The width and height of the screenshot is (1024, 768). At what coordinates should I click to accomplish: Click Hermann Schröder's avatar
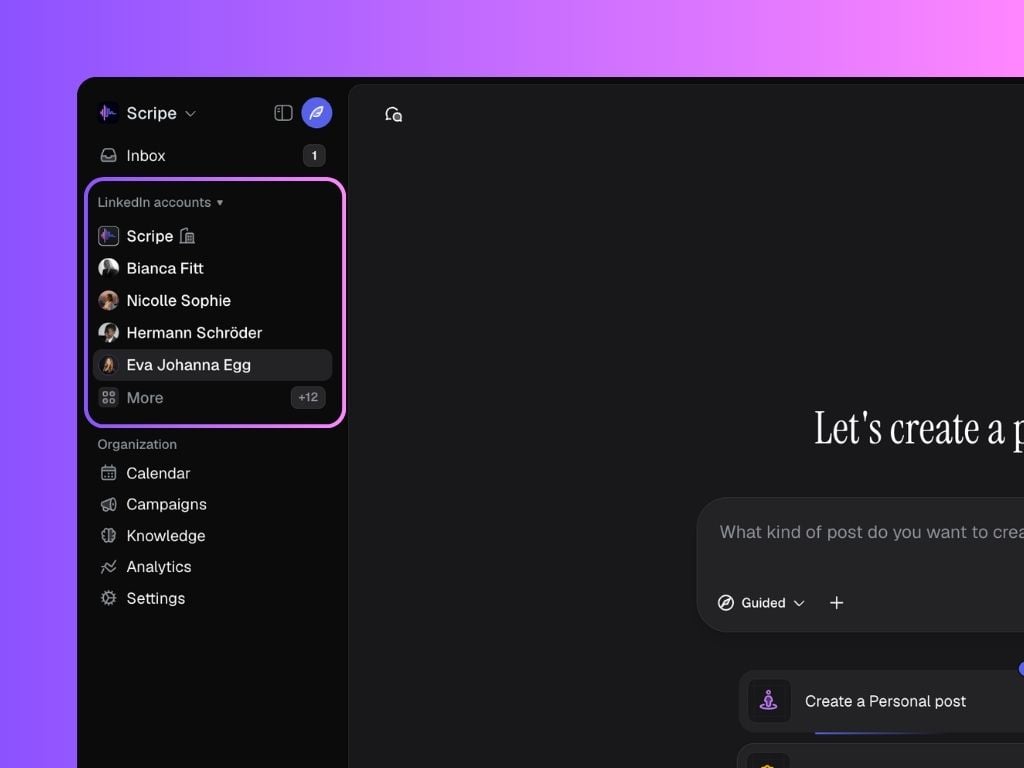pyautogui.click(x=108, y=332)
